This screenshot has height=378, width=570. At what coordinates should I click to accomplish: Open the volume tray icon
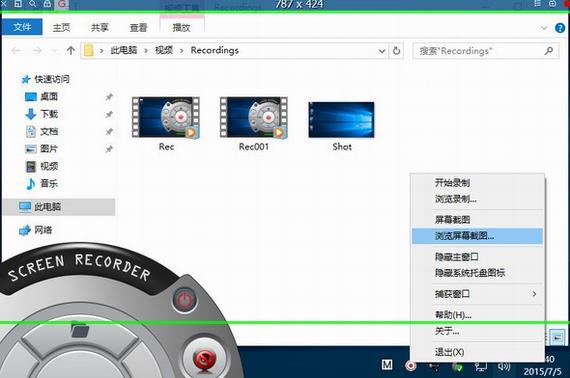(x=503, y=366)
